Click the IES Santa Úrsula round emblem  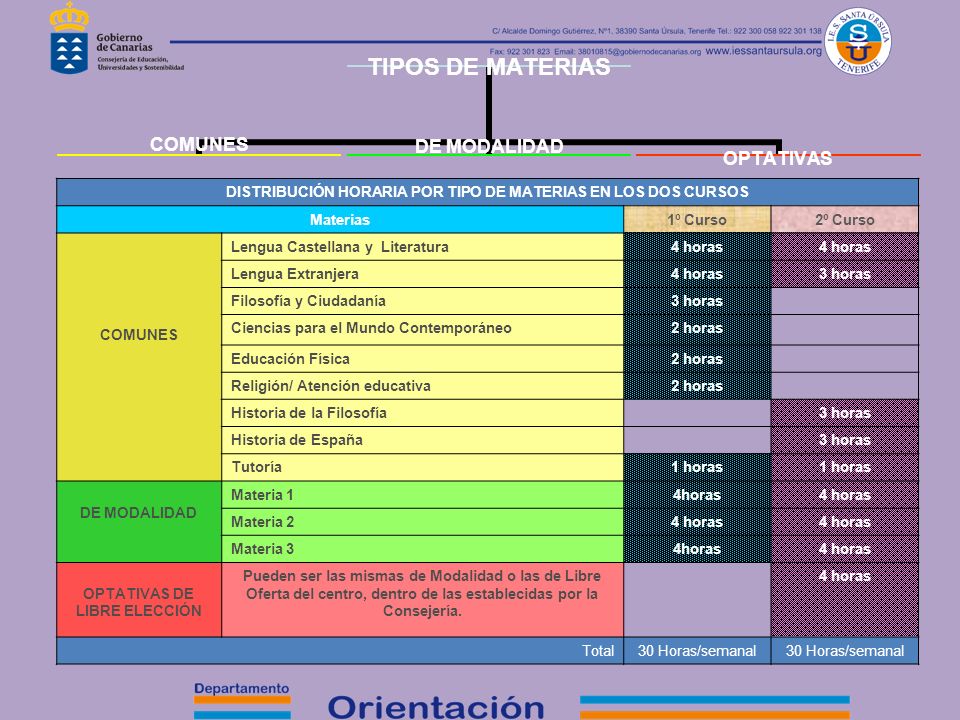click(858, 41)
